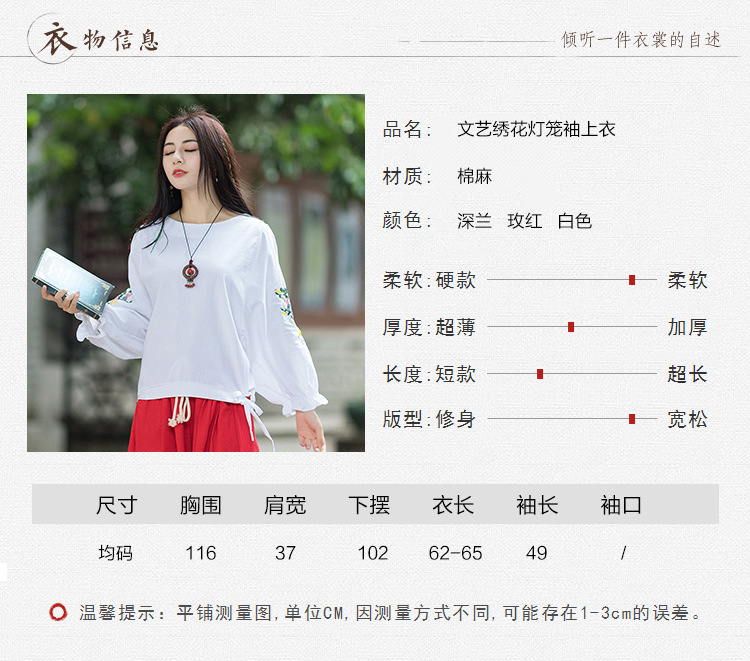Click the 棉麻 material text

pyautogui.click(x=474, y=176)
